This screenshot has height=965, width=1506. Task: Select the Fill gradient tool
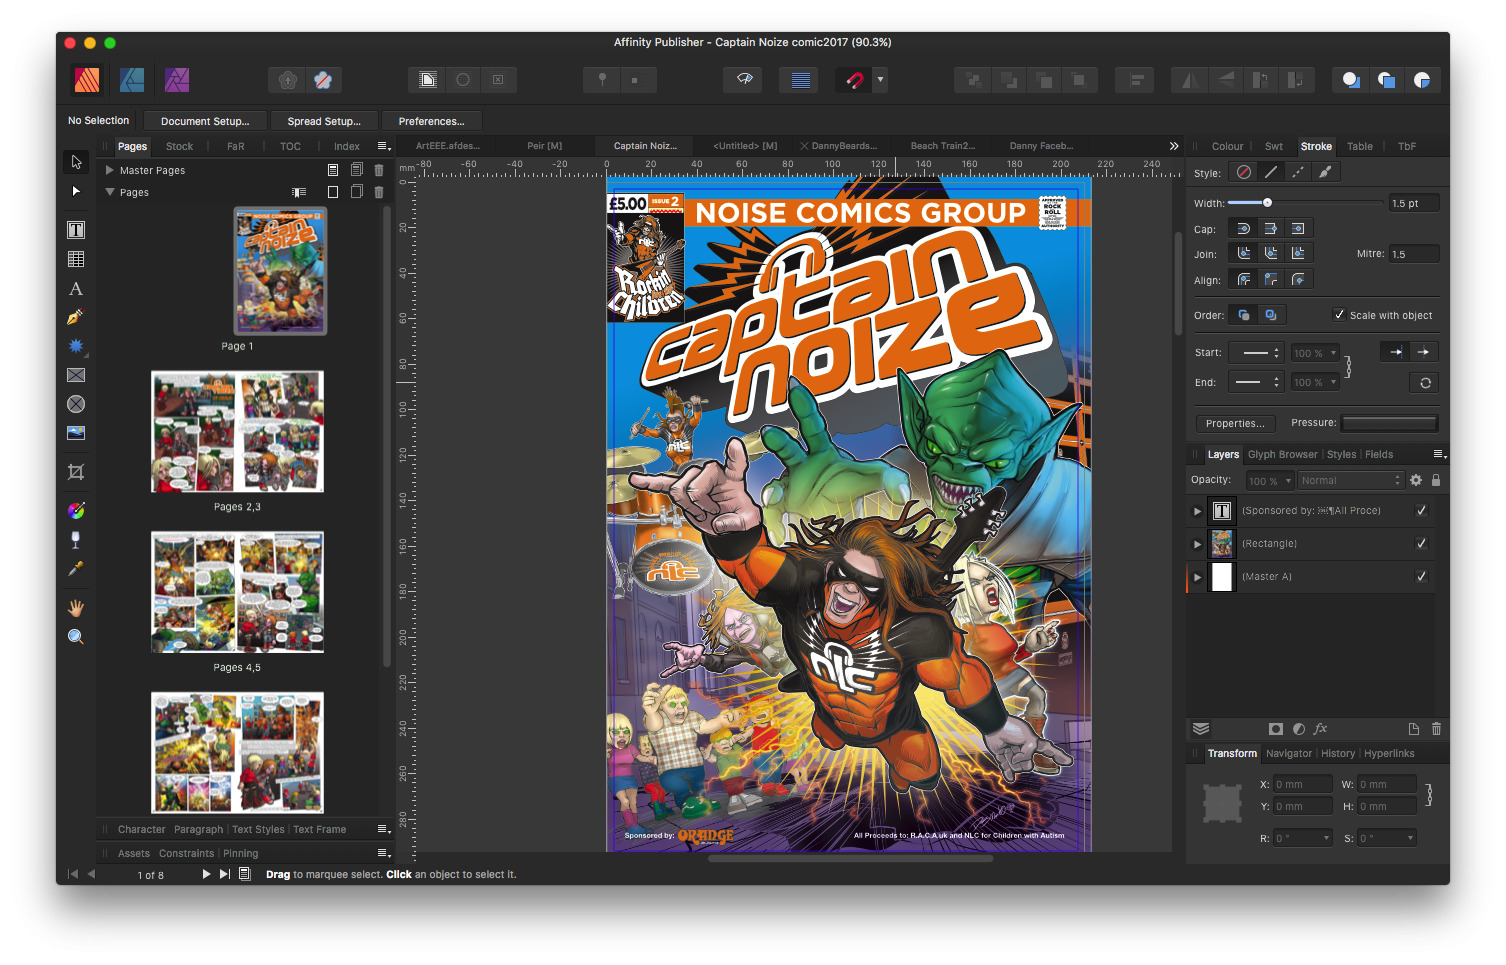76,511
